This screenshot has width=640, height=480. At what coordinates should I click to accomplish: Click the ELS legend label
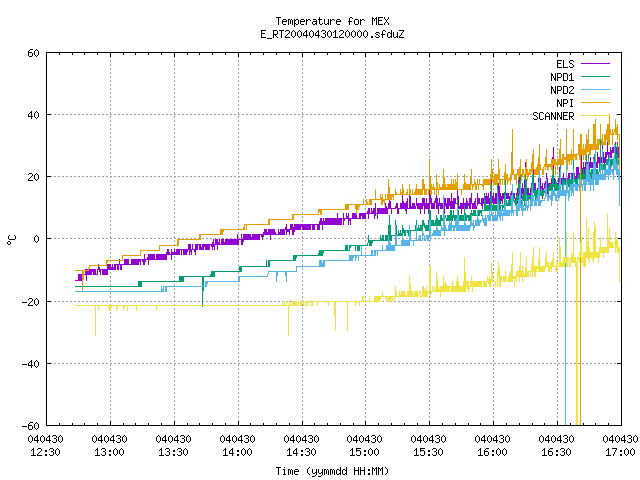coord(565,64)
